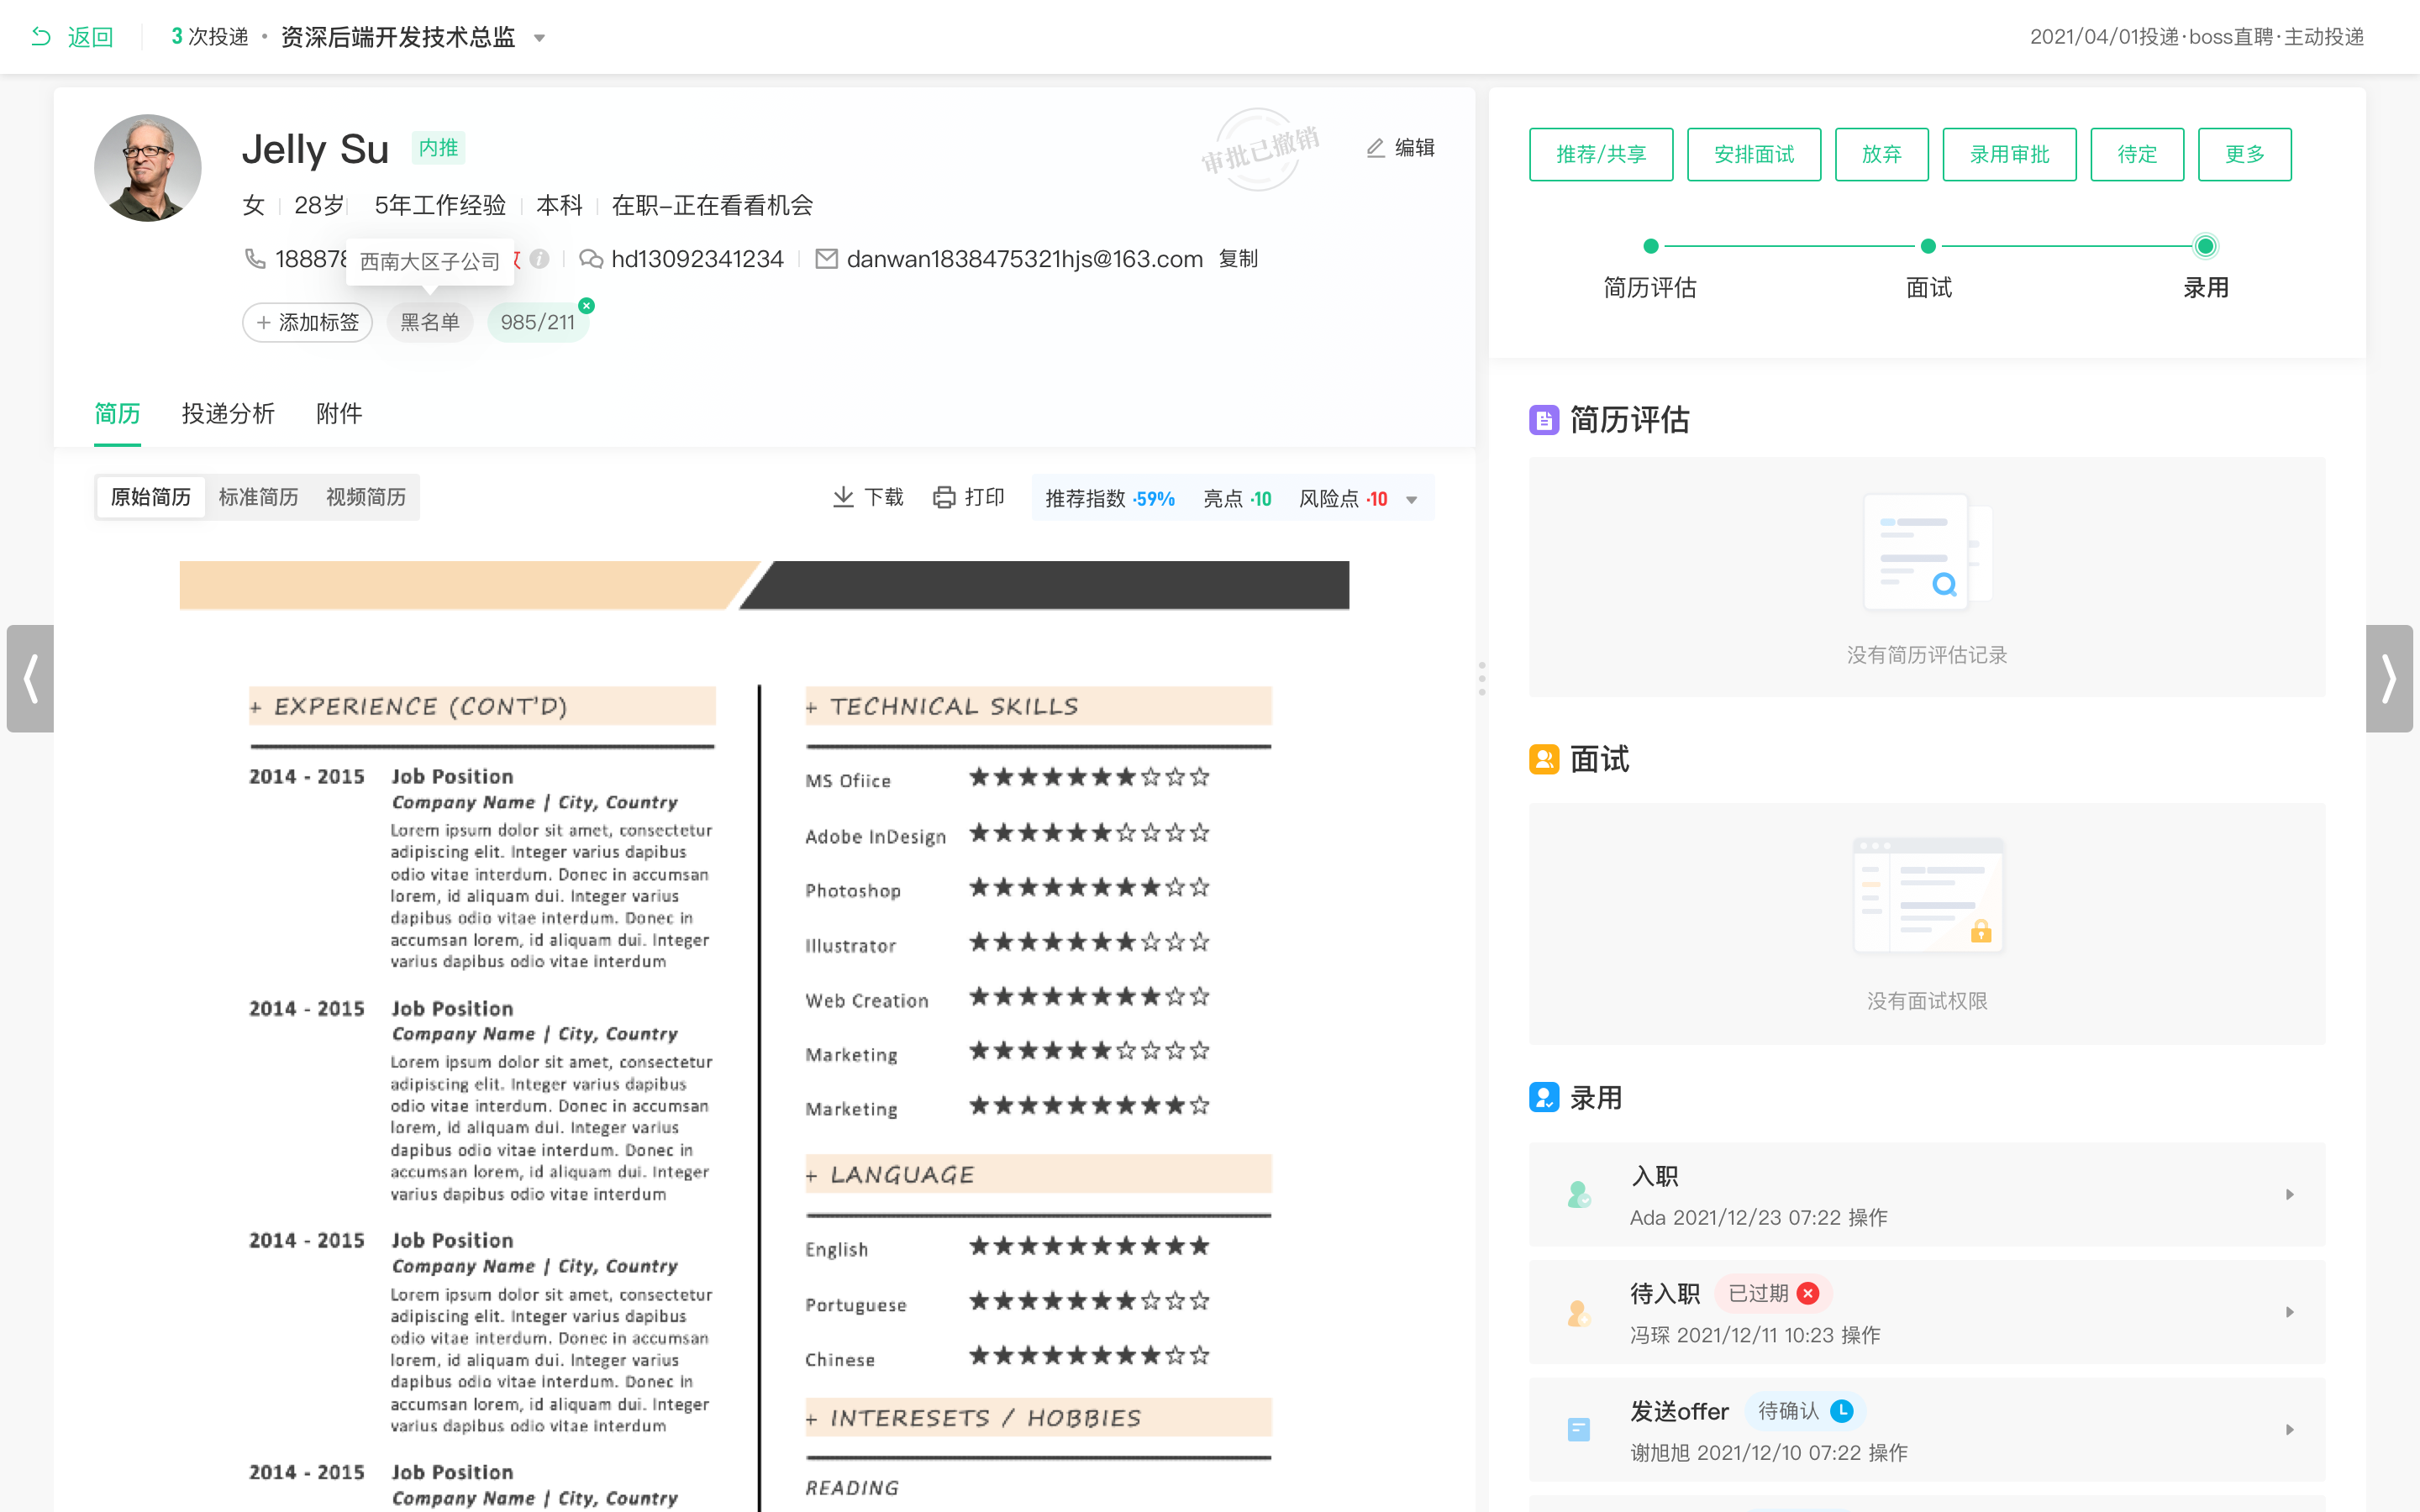Switch to 投递分析 tab
The height and width of the screenshot is (1512, 2420).
(x=228, y=413)
